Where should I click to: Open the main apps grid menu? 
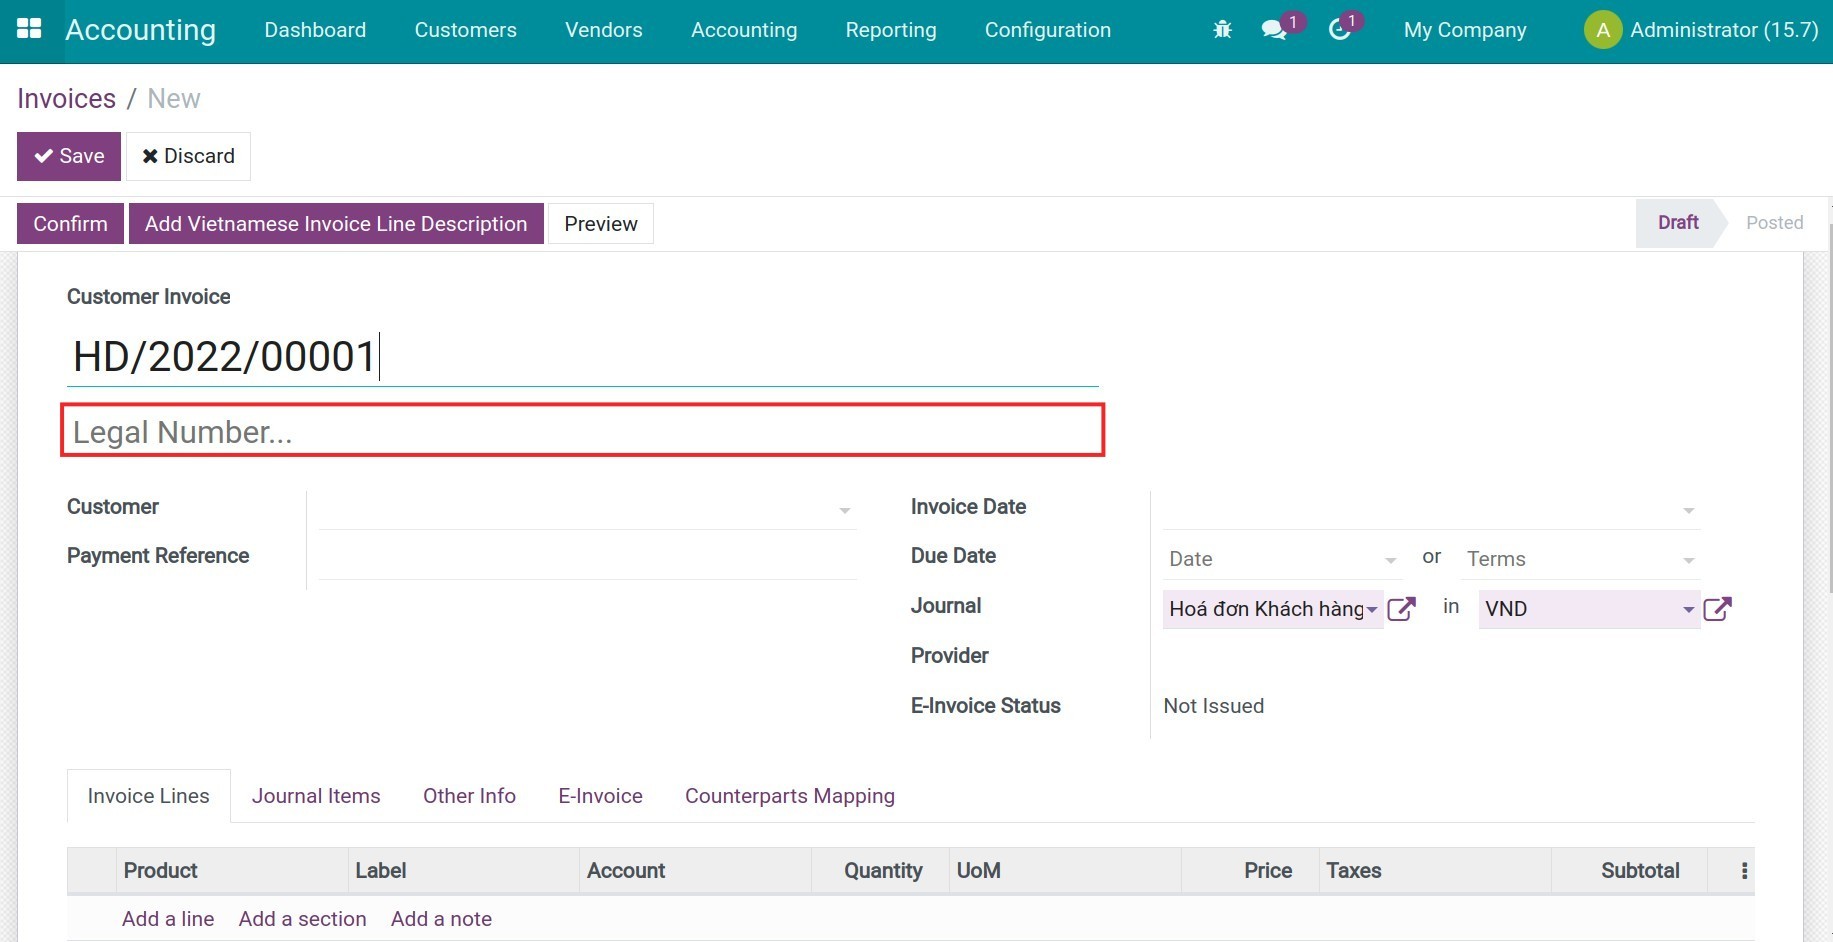point(30,29)
